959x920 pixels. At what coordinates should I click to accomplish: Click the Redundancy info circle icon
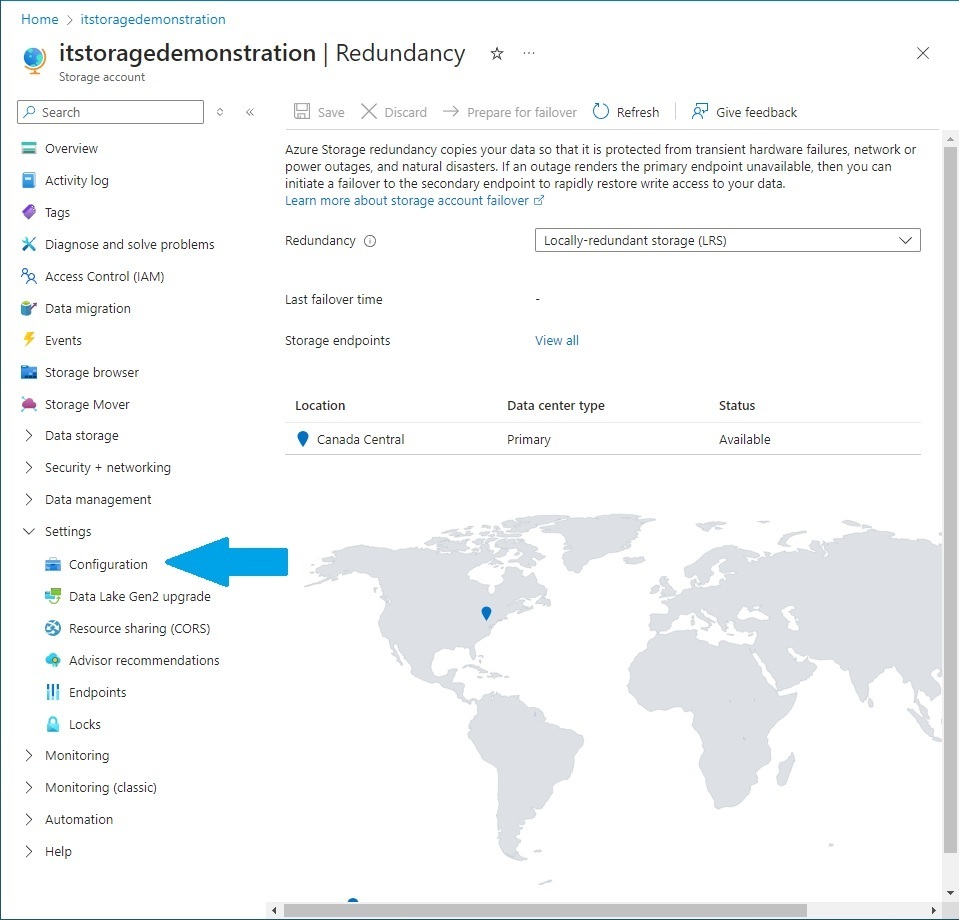click(x=370, y=241)
